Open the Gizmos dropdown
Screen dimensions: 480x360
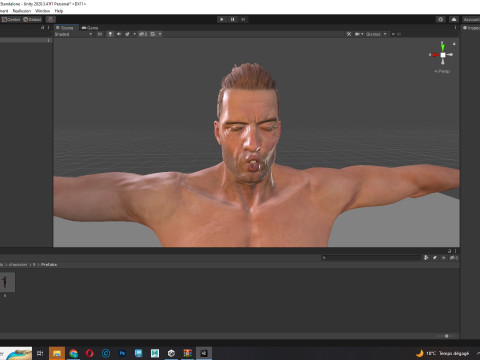pos(376,34)
